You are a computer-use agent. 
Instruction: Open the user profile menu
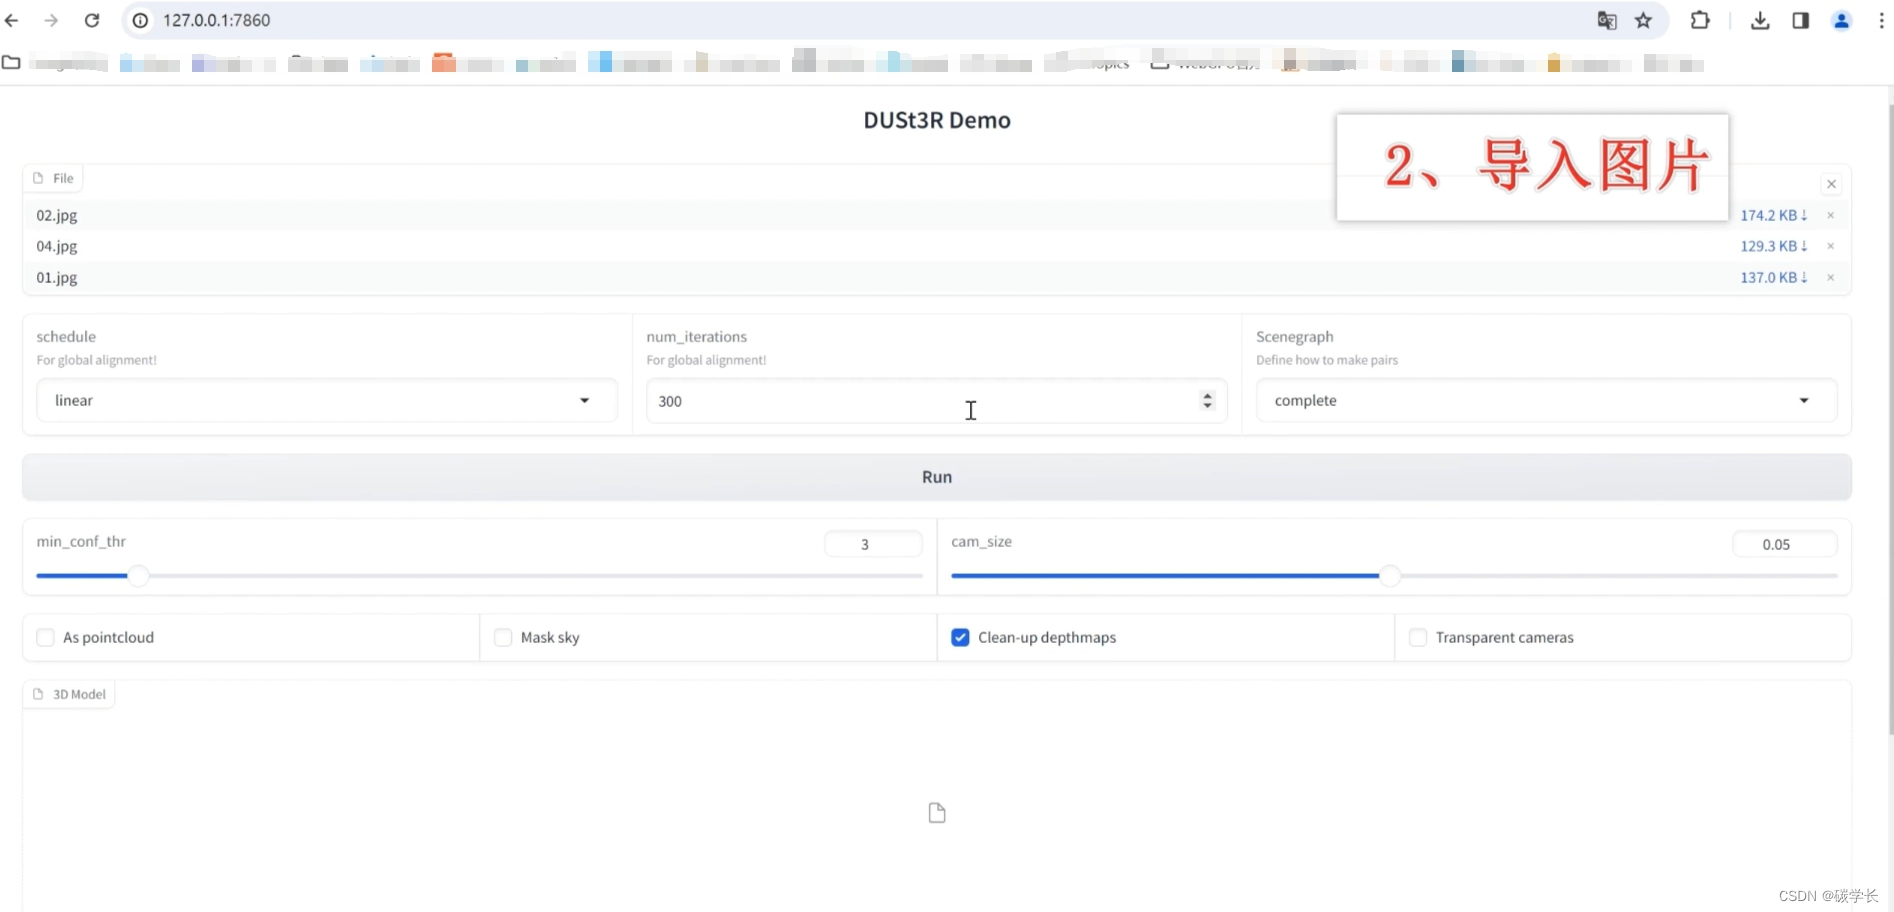pyautogui.click(x=1841, y=20)
